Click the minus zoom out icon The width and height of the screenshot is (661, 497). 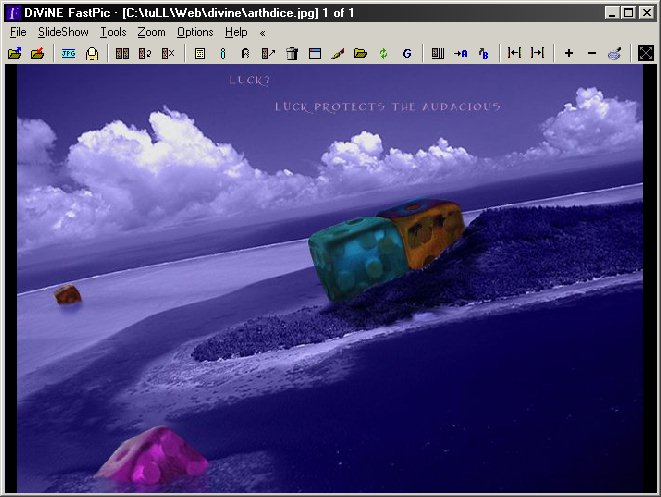592,53
